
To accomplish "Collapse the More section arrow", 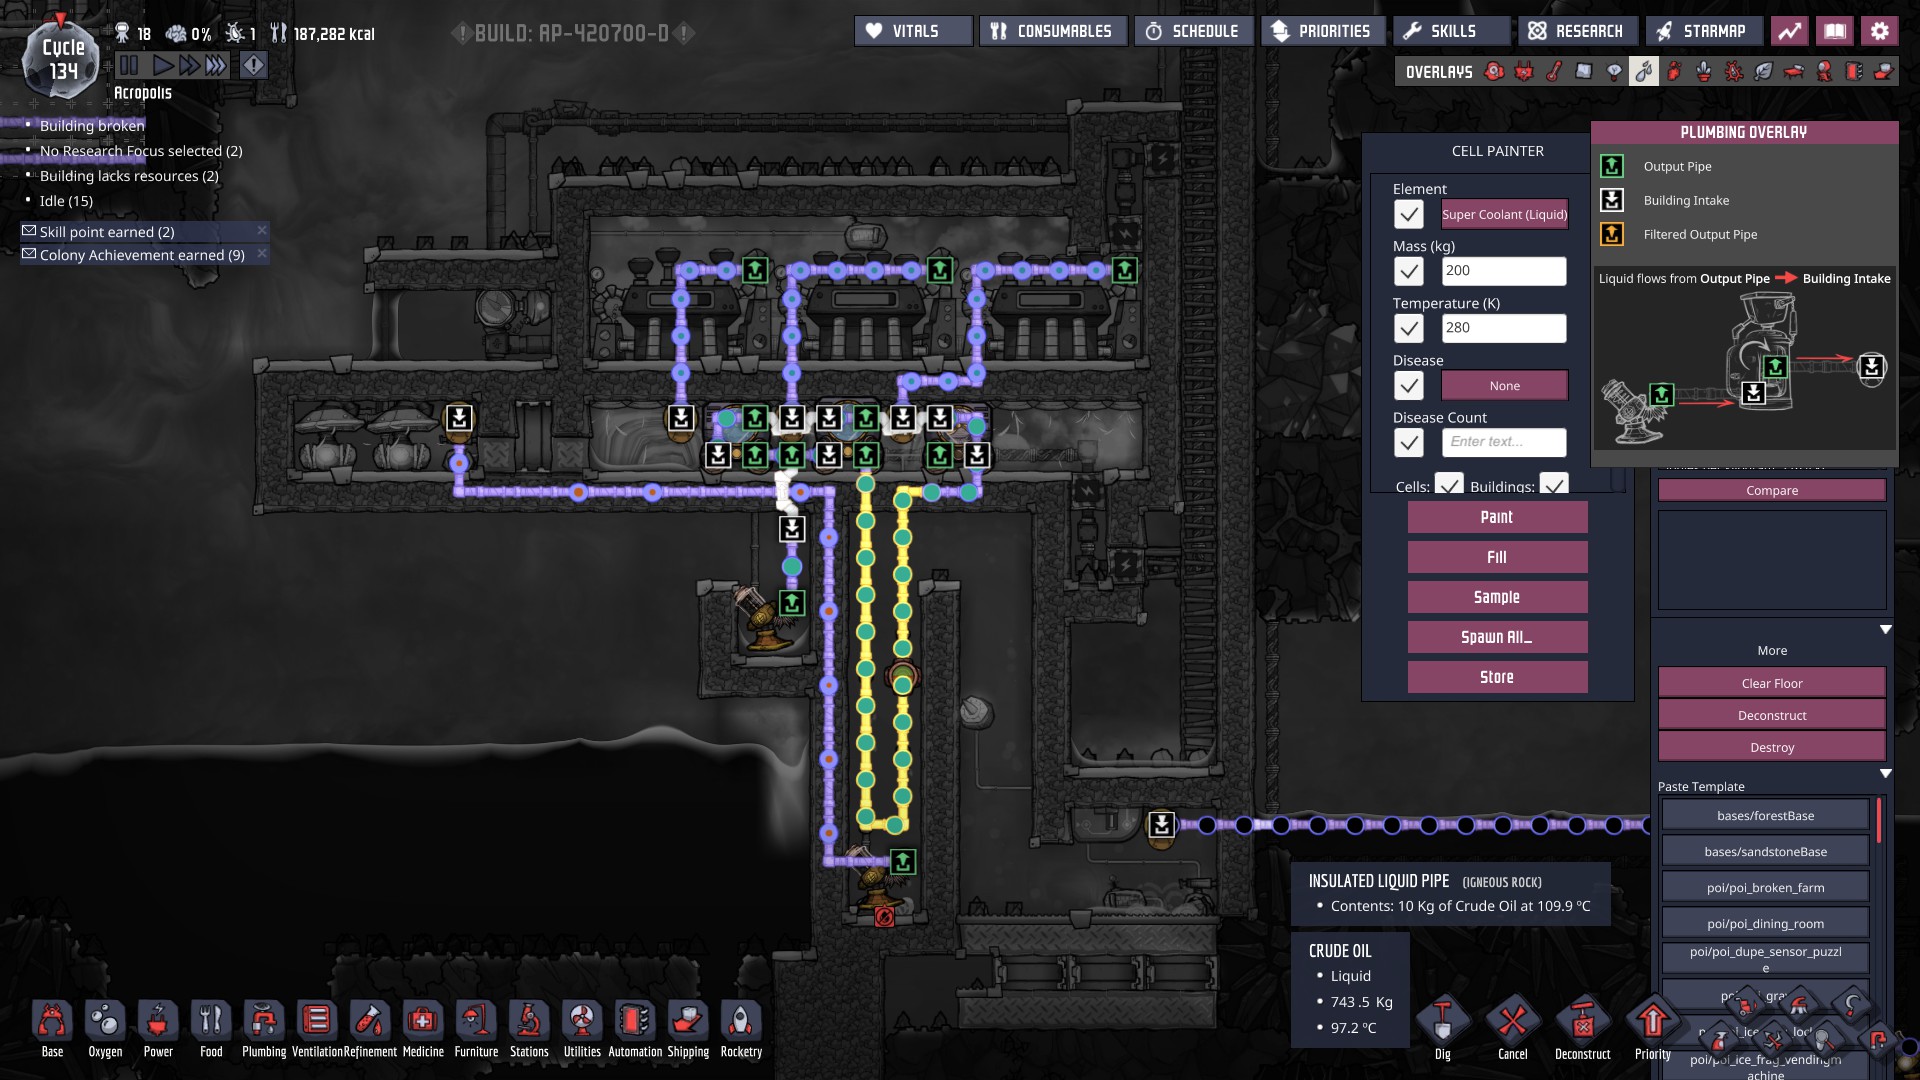I will (x=1885, y=630).
